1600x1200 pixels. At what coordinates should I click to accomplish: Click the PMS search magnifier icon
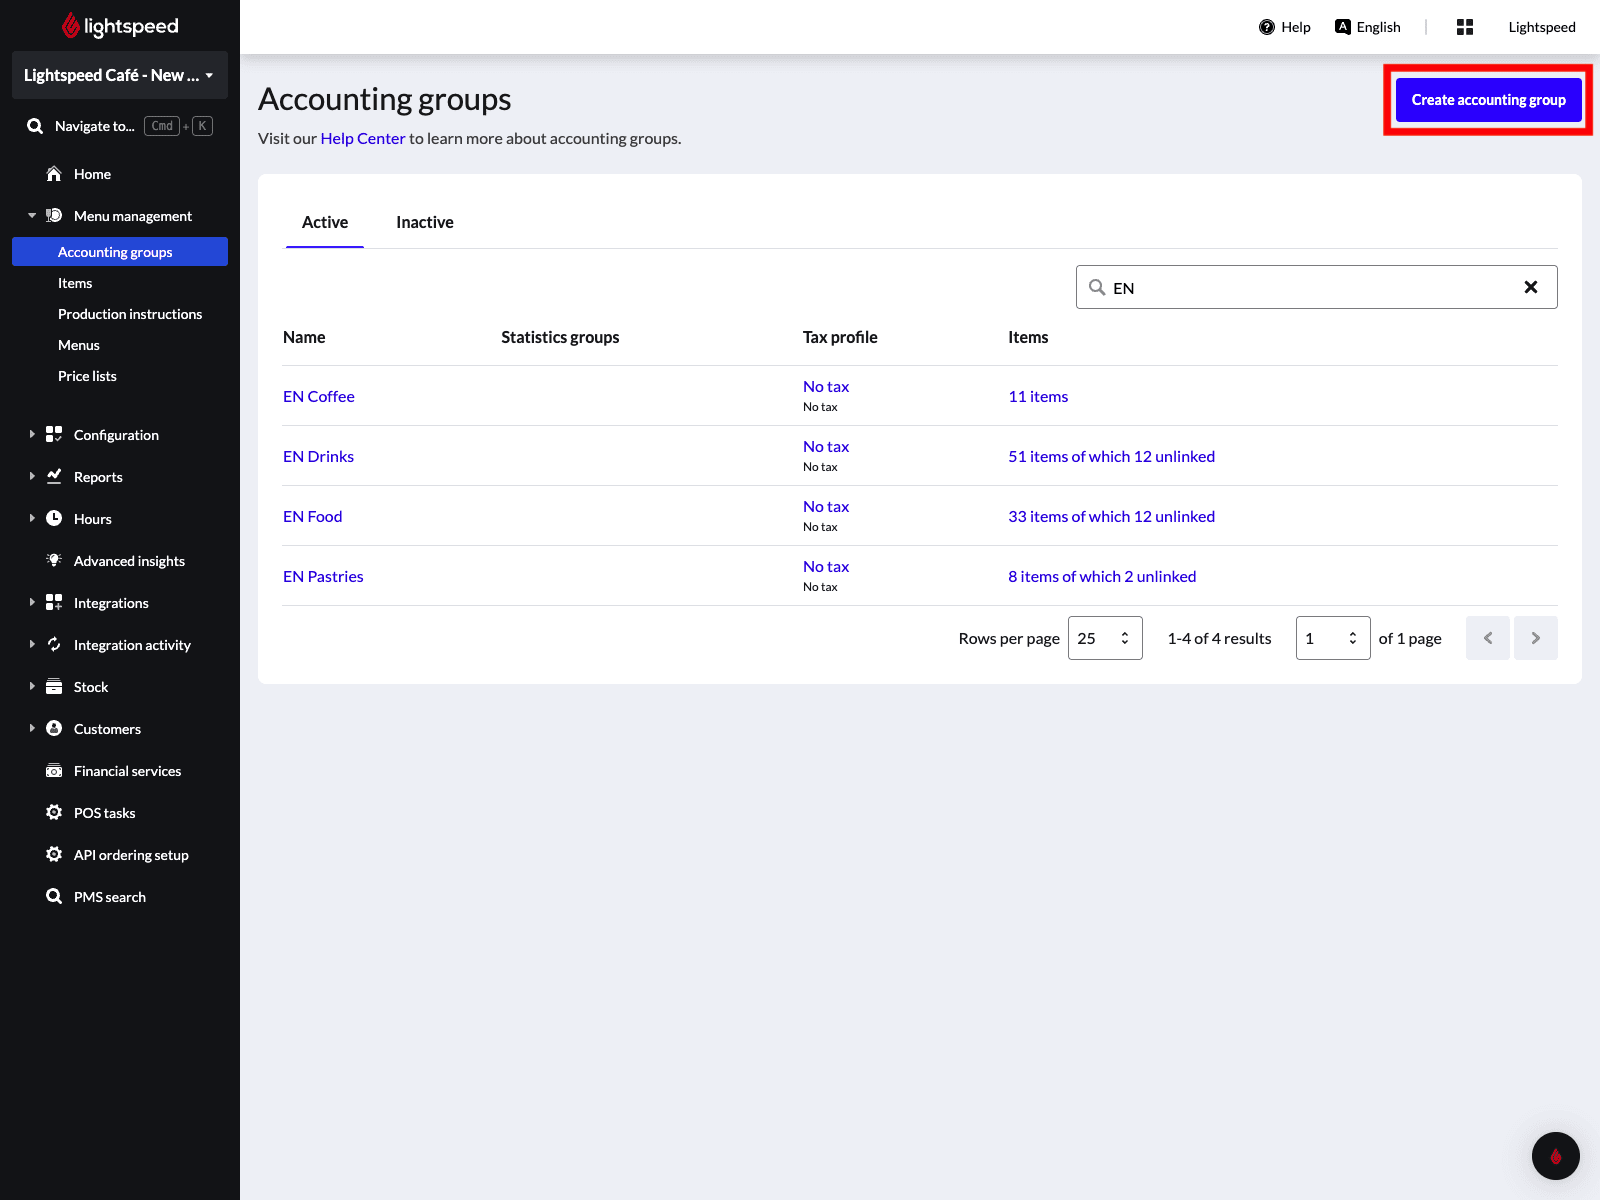click(54, 897)
